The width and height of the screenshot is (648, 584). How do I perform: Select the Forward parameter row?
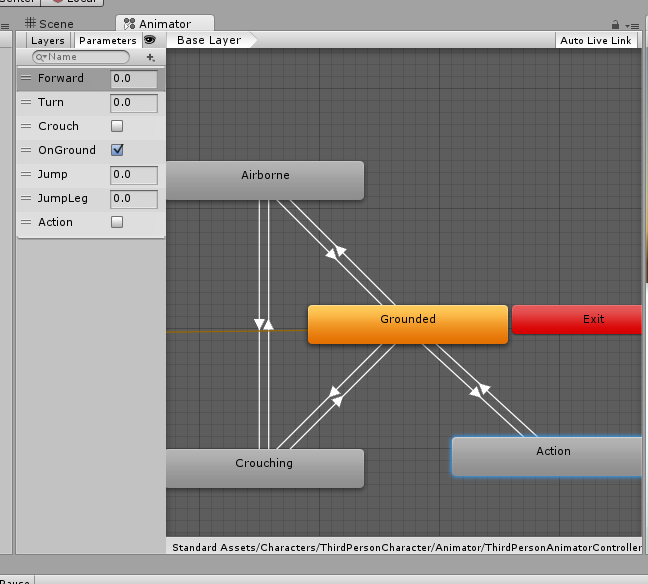(91, 79)
